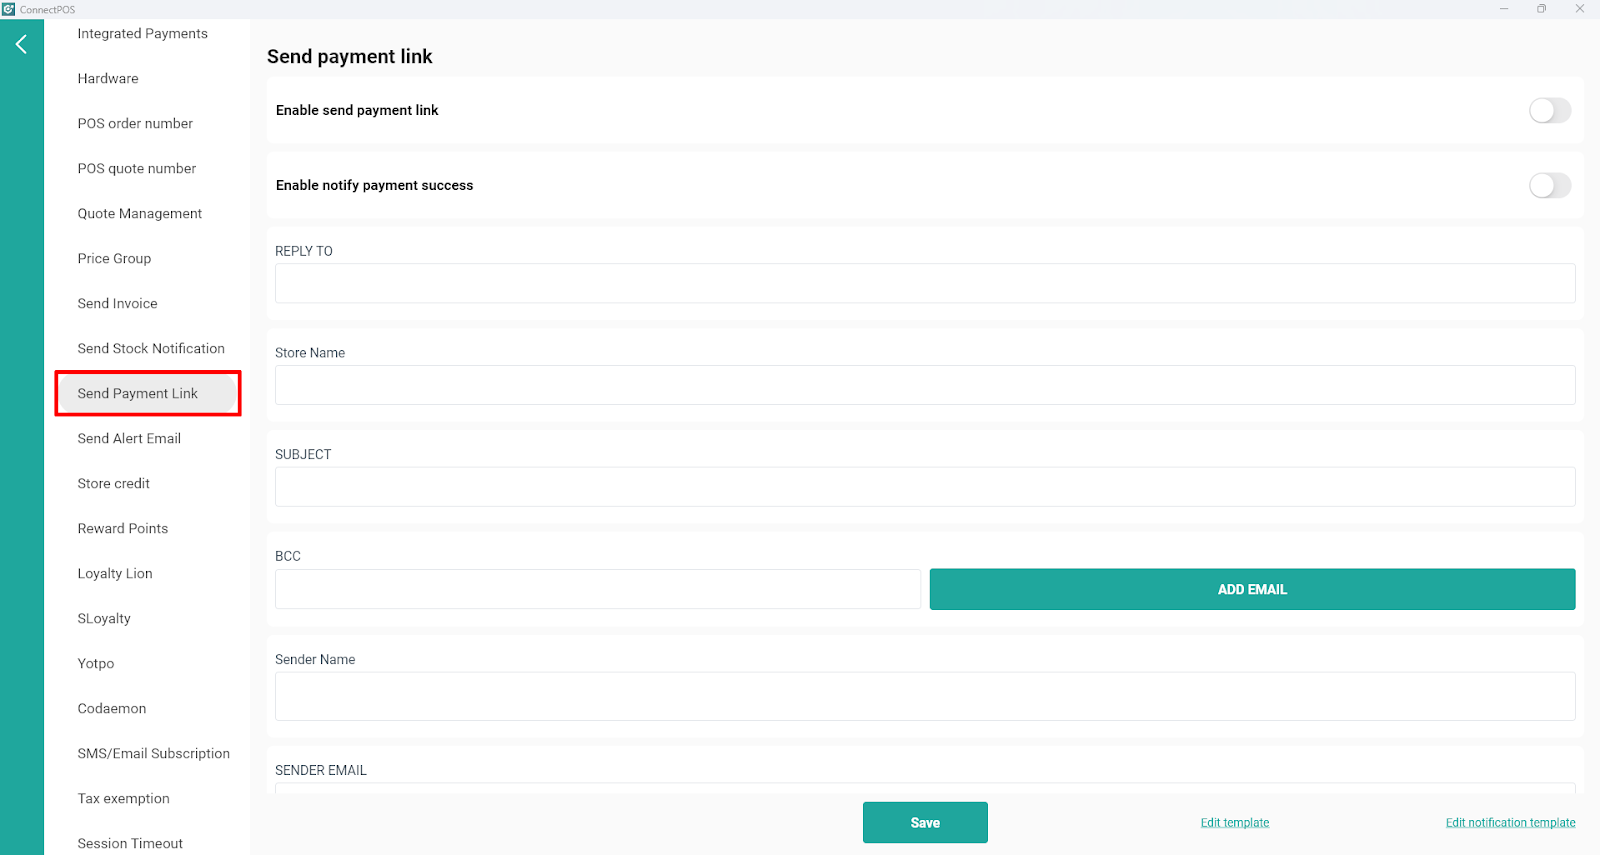Click the 'Send payment link' page heading
The image size is (1600, 855).
click(350, 56)
